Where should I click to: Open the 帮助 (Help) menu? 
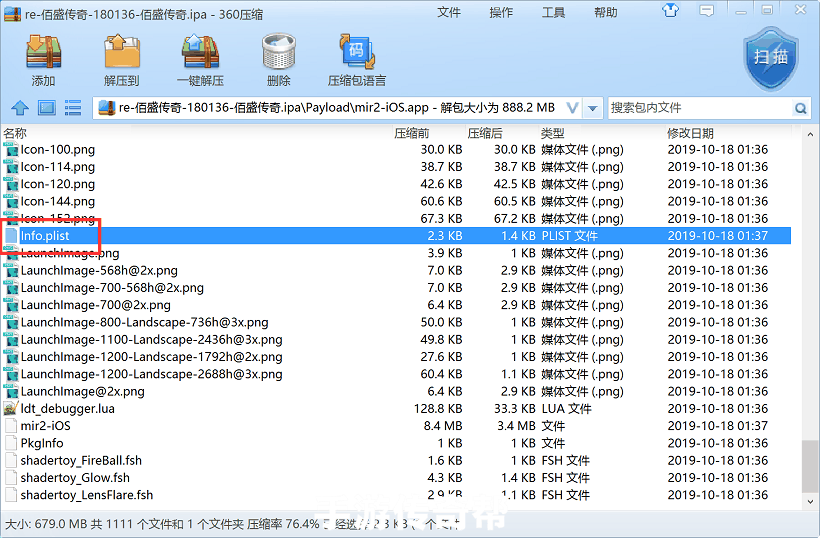pyautogui.click(x=606, y=12)
